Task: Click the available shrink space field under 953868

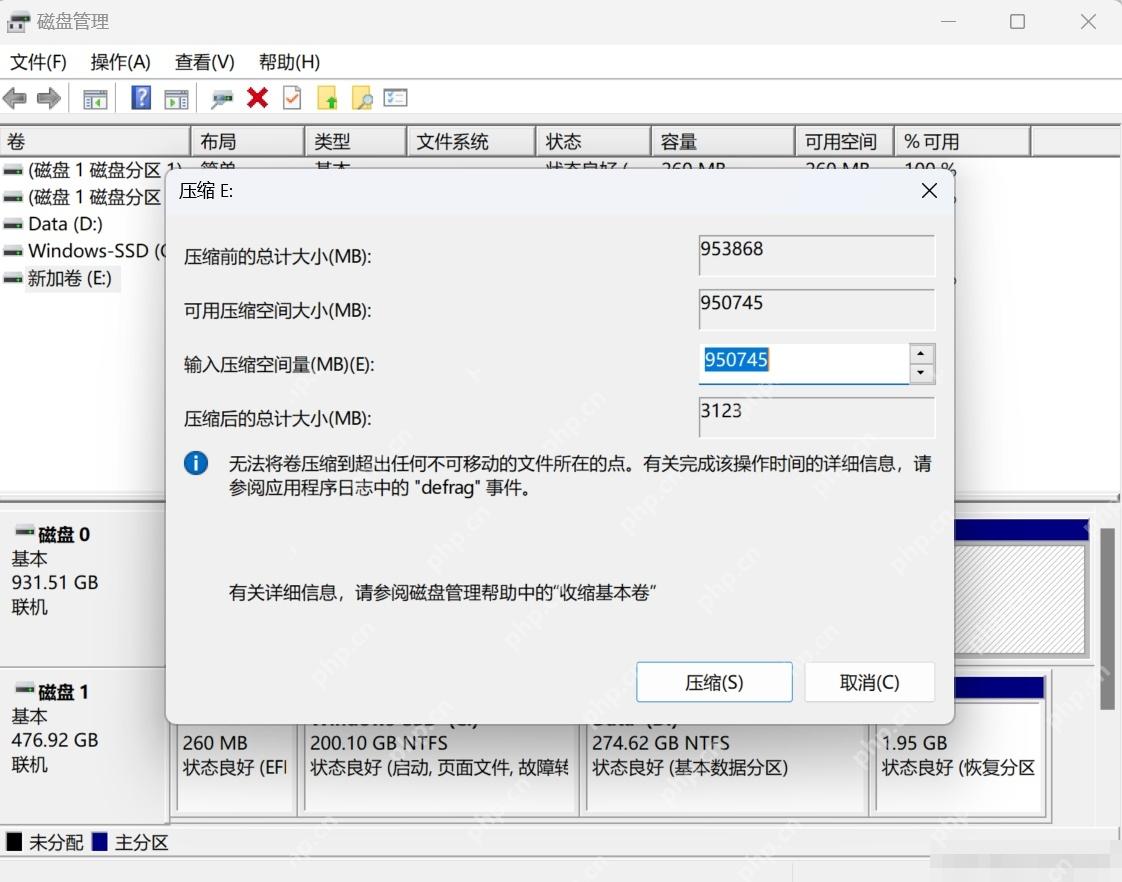Action: pyautogui.click(x=816, y=310)
